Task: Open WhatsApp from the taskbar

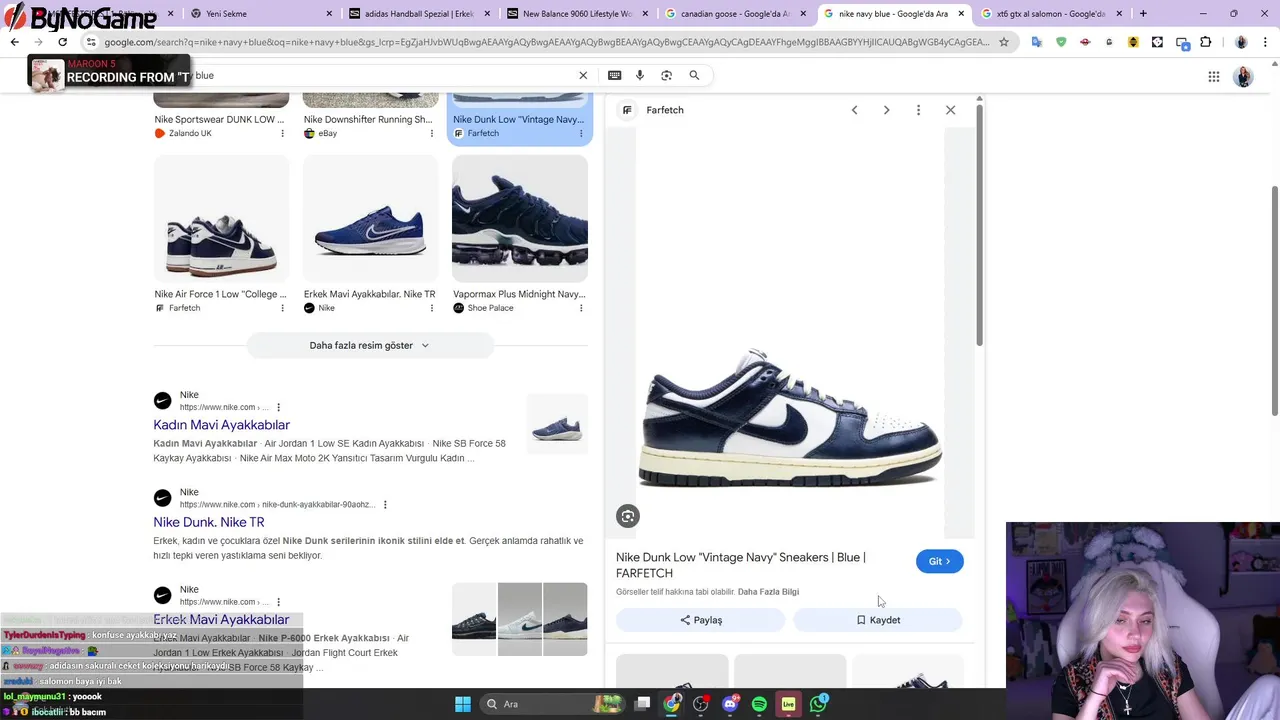Action: pyautogui.click(x=818, y=704)
